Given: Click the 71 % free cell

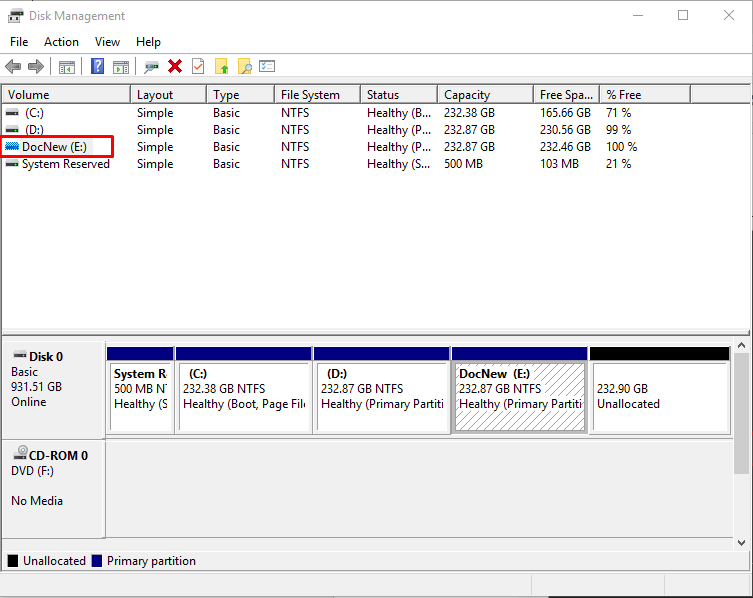Looking at the screenshot, I should click(619, 113).
